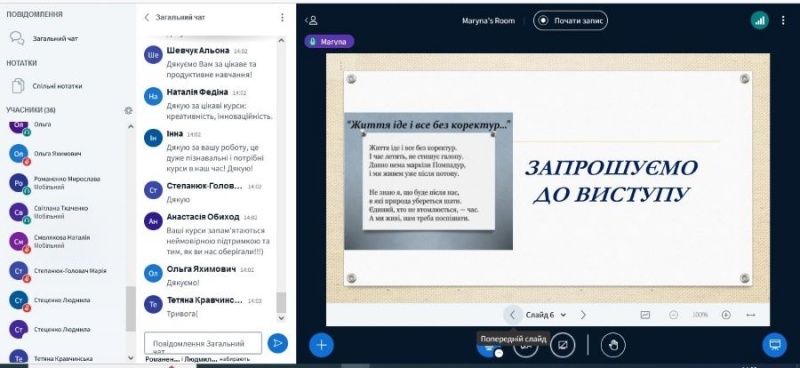The image size is (800, 368).
Task: Toggle the whiteboard toolbar icon beside zoom controls
Action: pyautogui.click(x=645, y=315)
